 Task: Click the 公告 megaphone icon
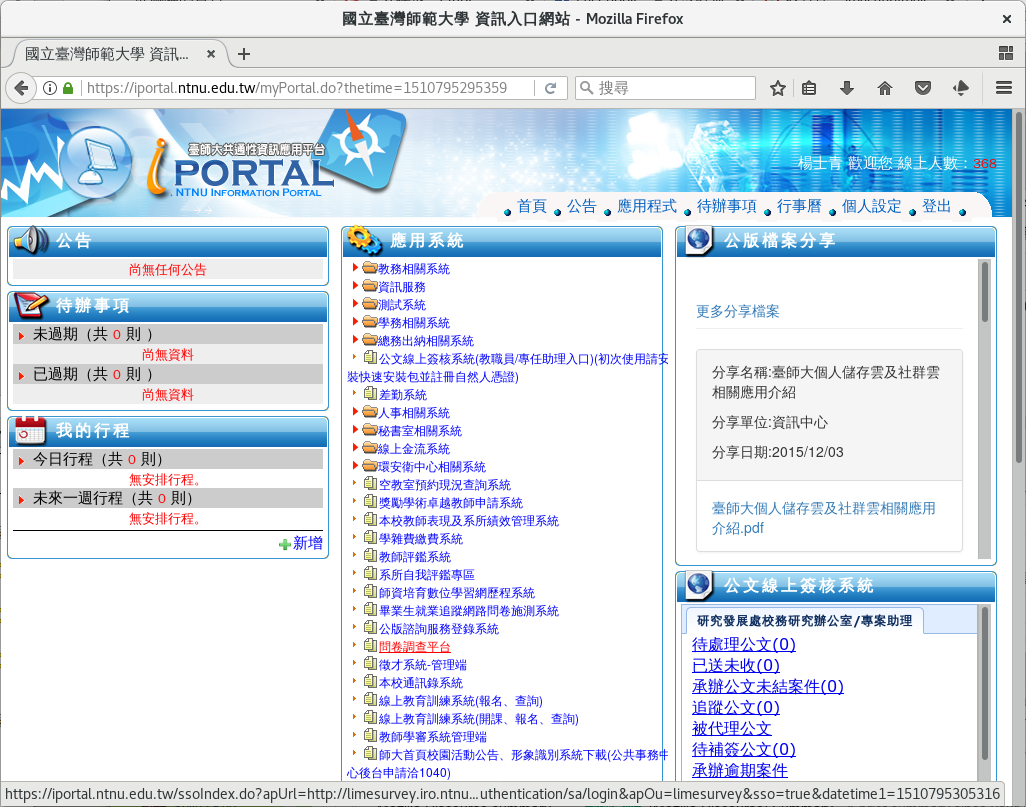point(30,240)
